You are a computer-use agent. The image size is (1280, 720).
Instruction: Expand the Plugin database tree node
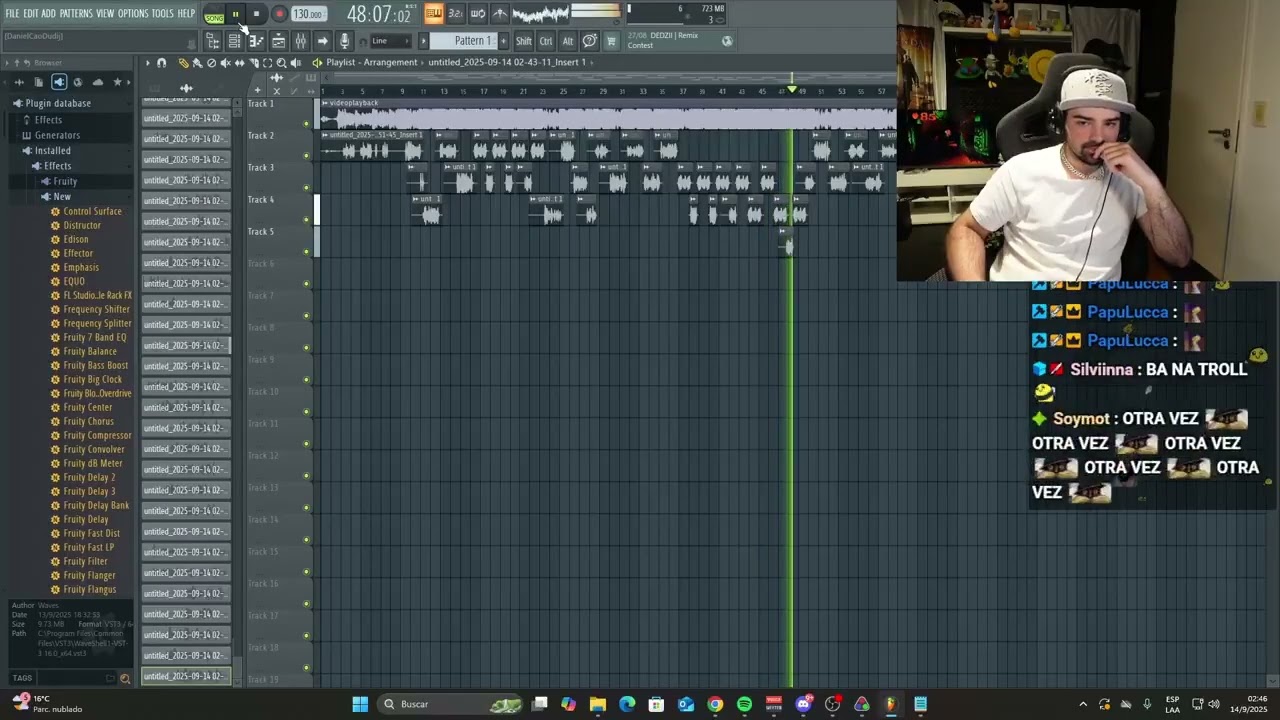(58, 103)
